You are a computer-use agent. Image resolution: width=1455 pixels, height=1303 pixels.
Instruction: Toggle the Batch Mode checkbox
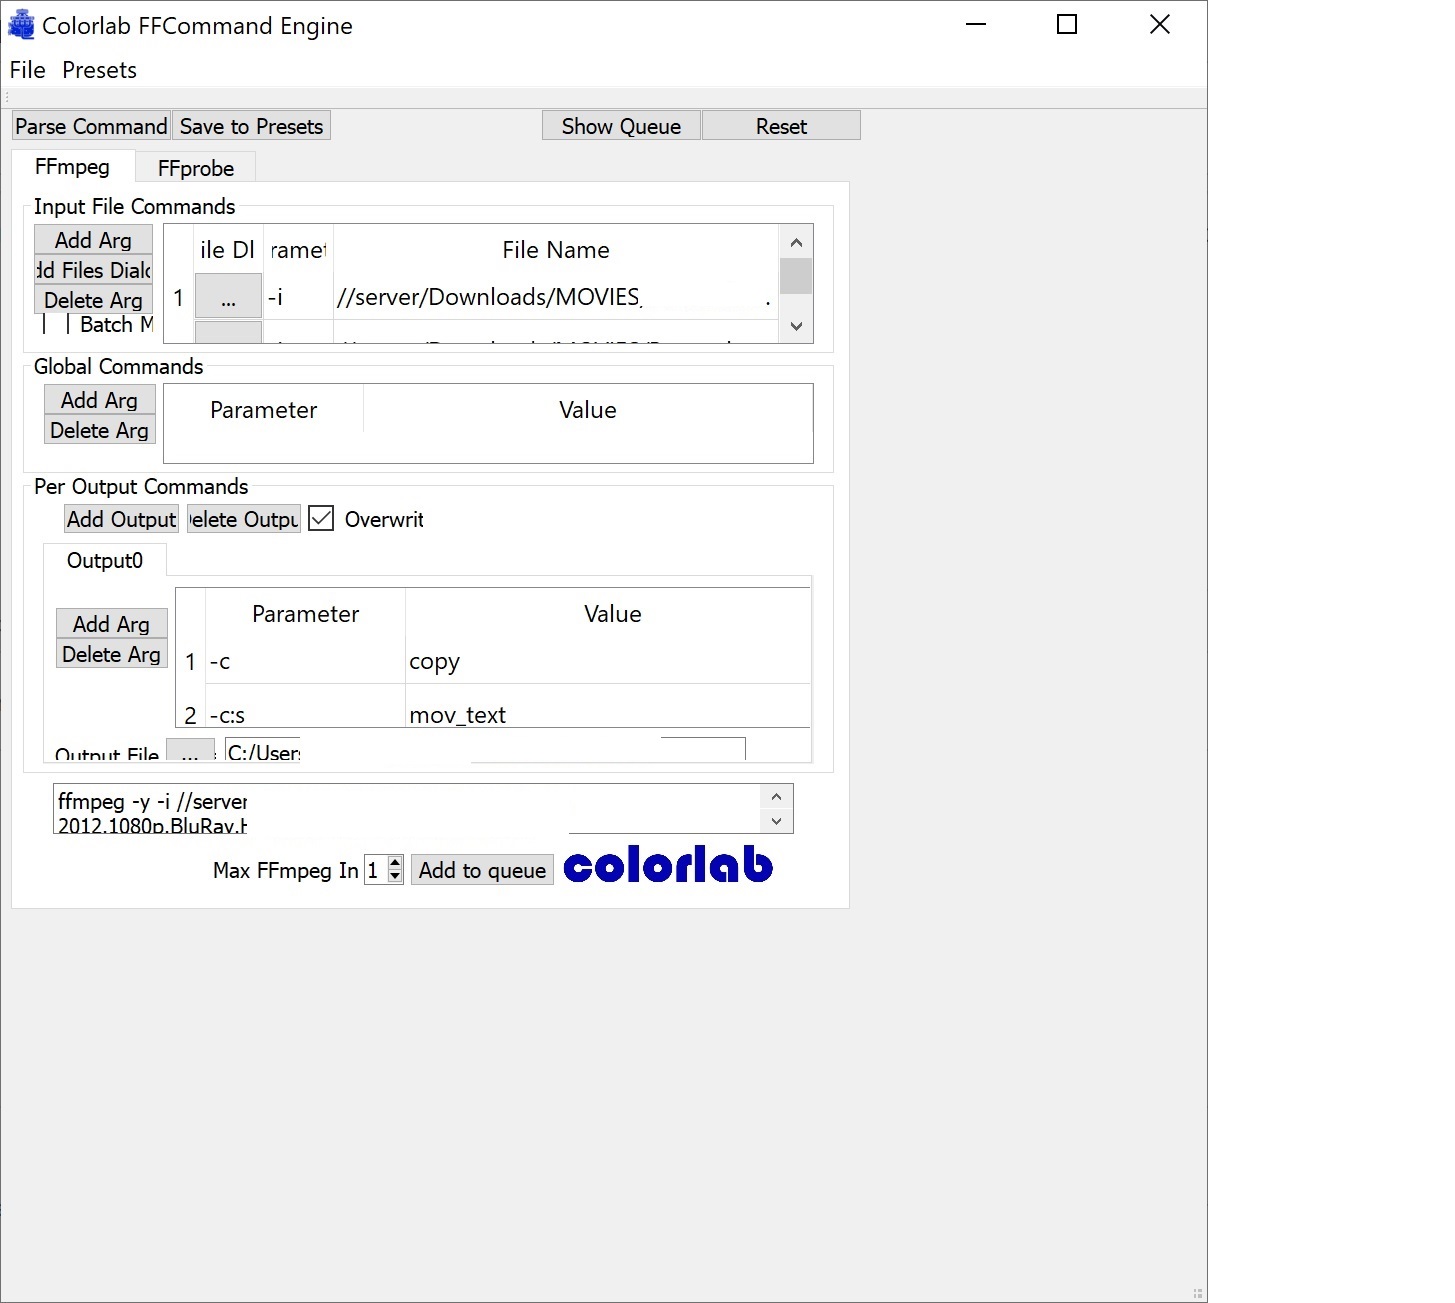(57, 324)
